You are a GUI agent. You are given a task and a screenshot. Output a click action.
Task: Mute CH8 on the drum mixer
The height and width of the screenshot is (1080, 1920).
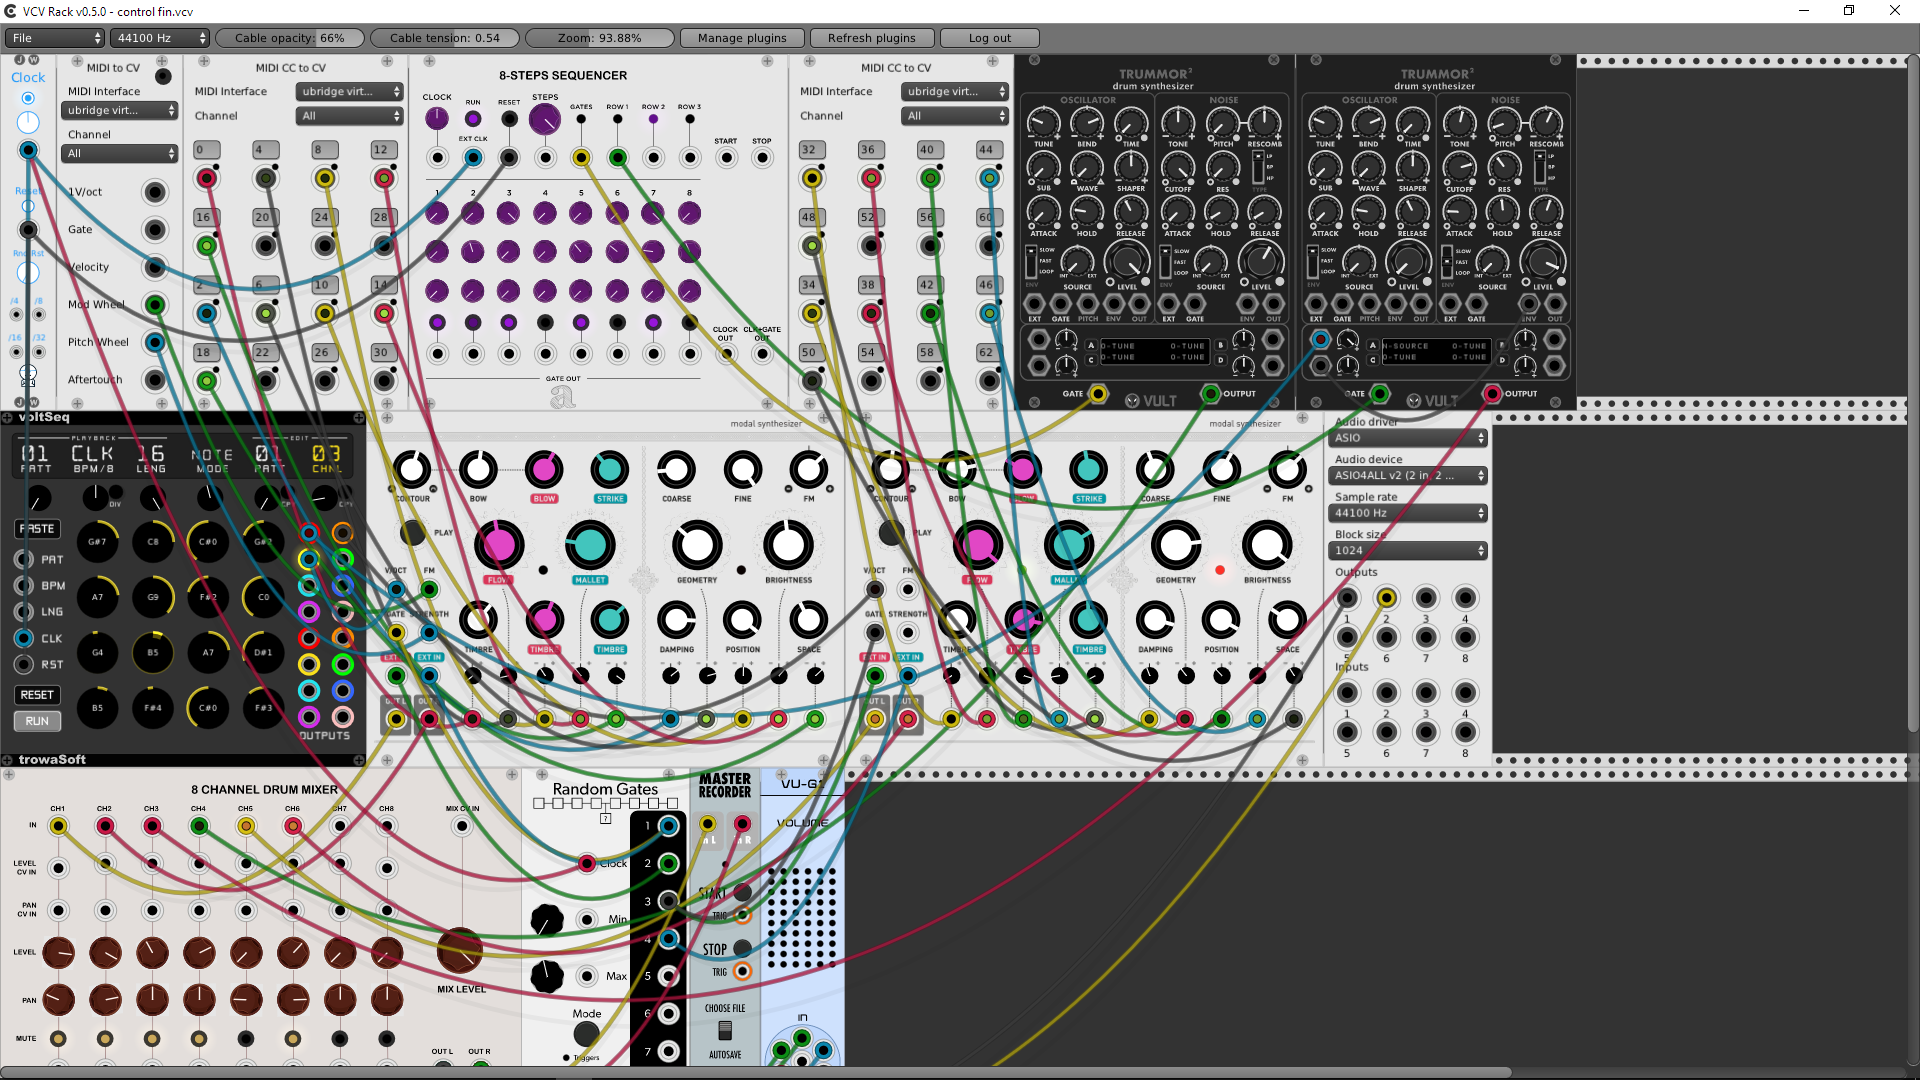click(386, 1039)
